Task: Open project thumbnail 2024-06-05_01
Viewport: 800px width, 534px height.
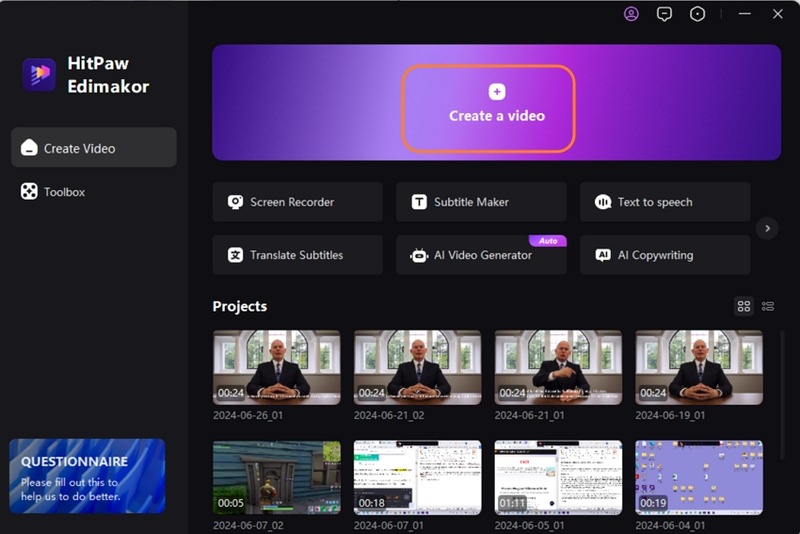Action: (x=558, y=478)
